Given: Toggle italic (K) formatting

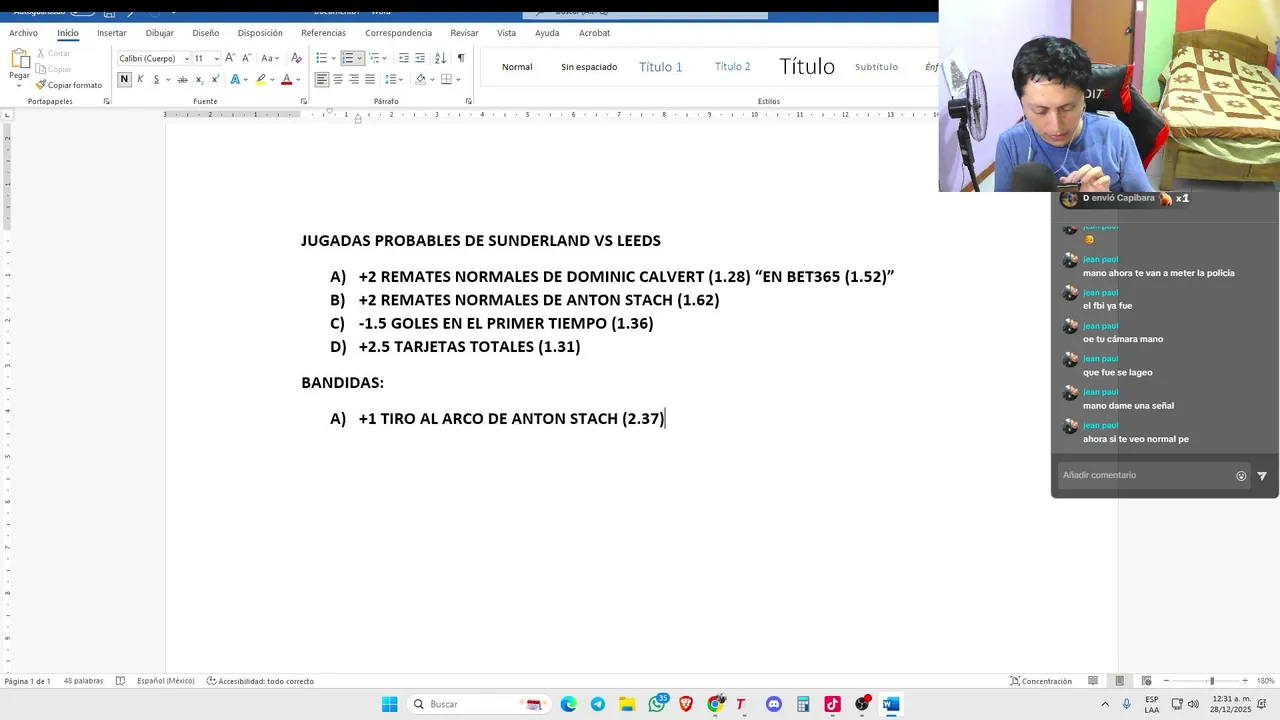Looking at the screenshot, I should tap(140, 79).
